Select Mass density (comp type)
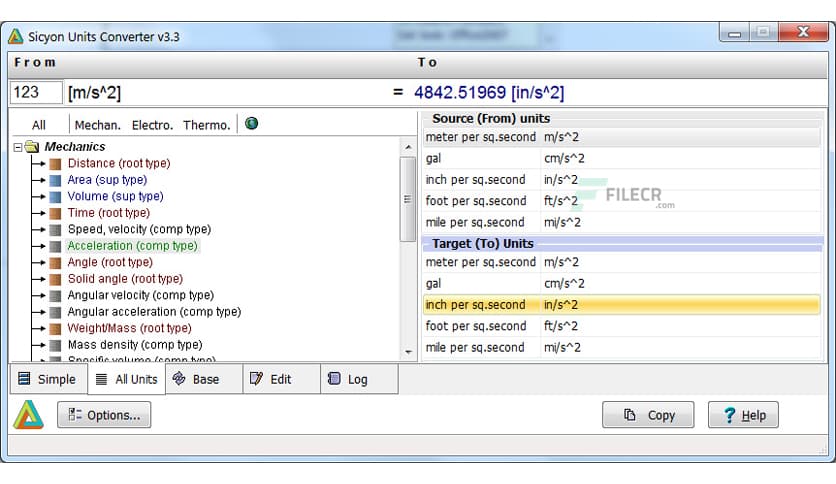The image size is (836, 484). [135, 345]
